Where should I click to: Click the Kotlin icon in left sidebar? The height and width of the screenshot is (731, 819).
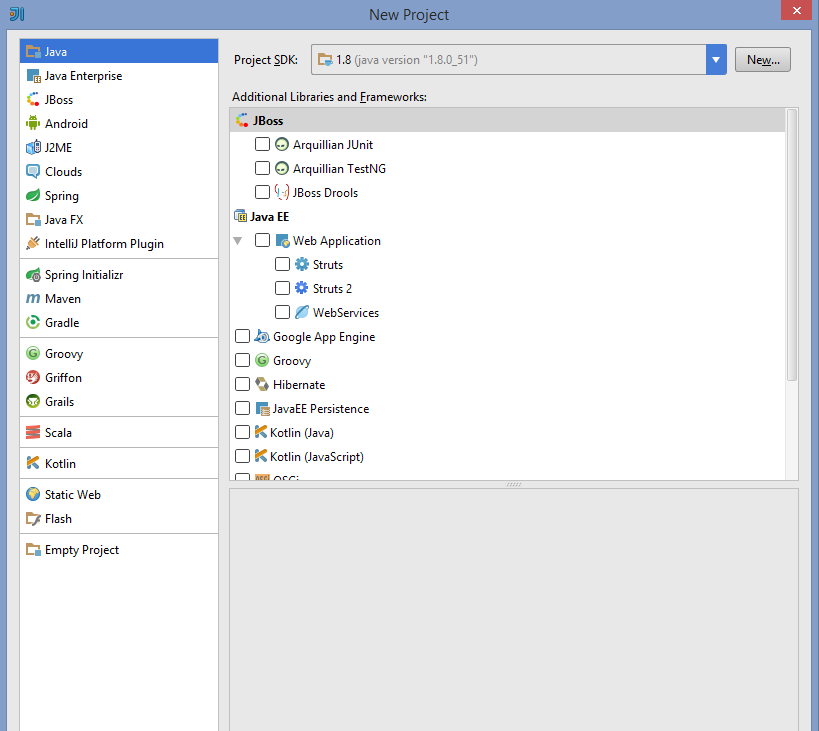click(x=33, y=463)
